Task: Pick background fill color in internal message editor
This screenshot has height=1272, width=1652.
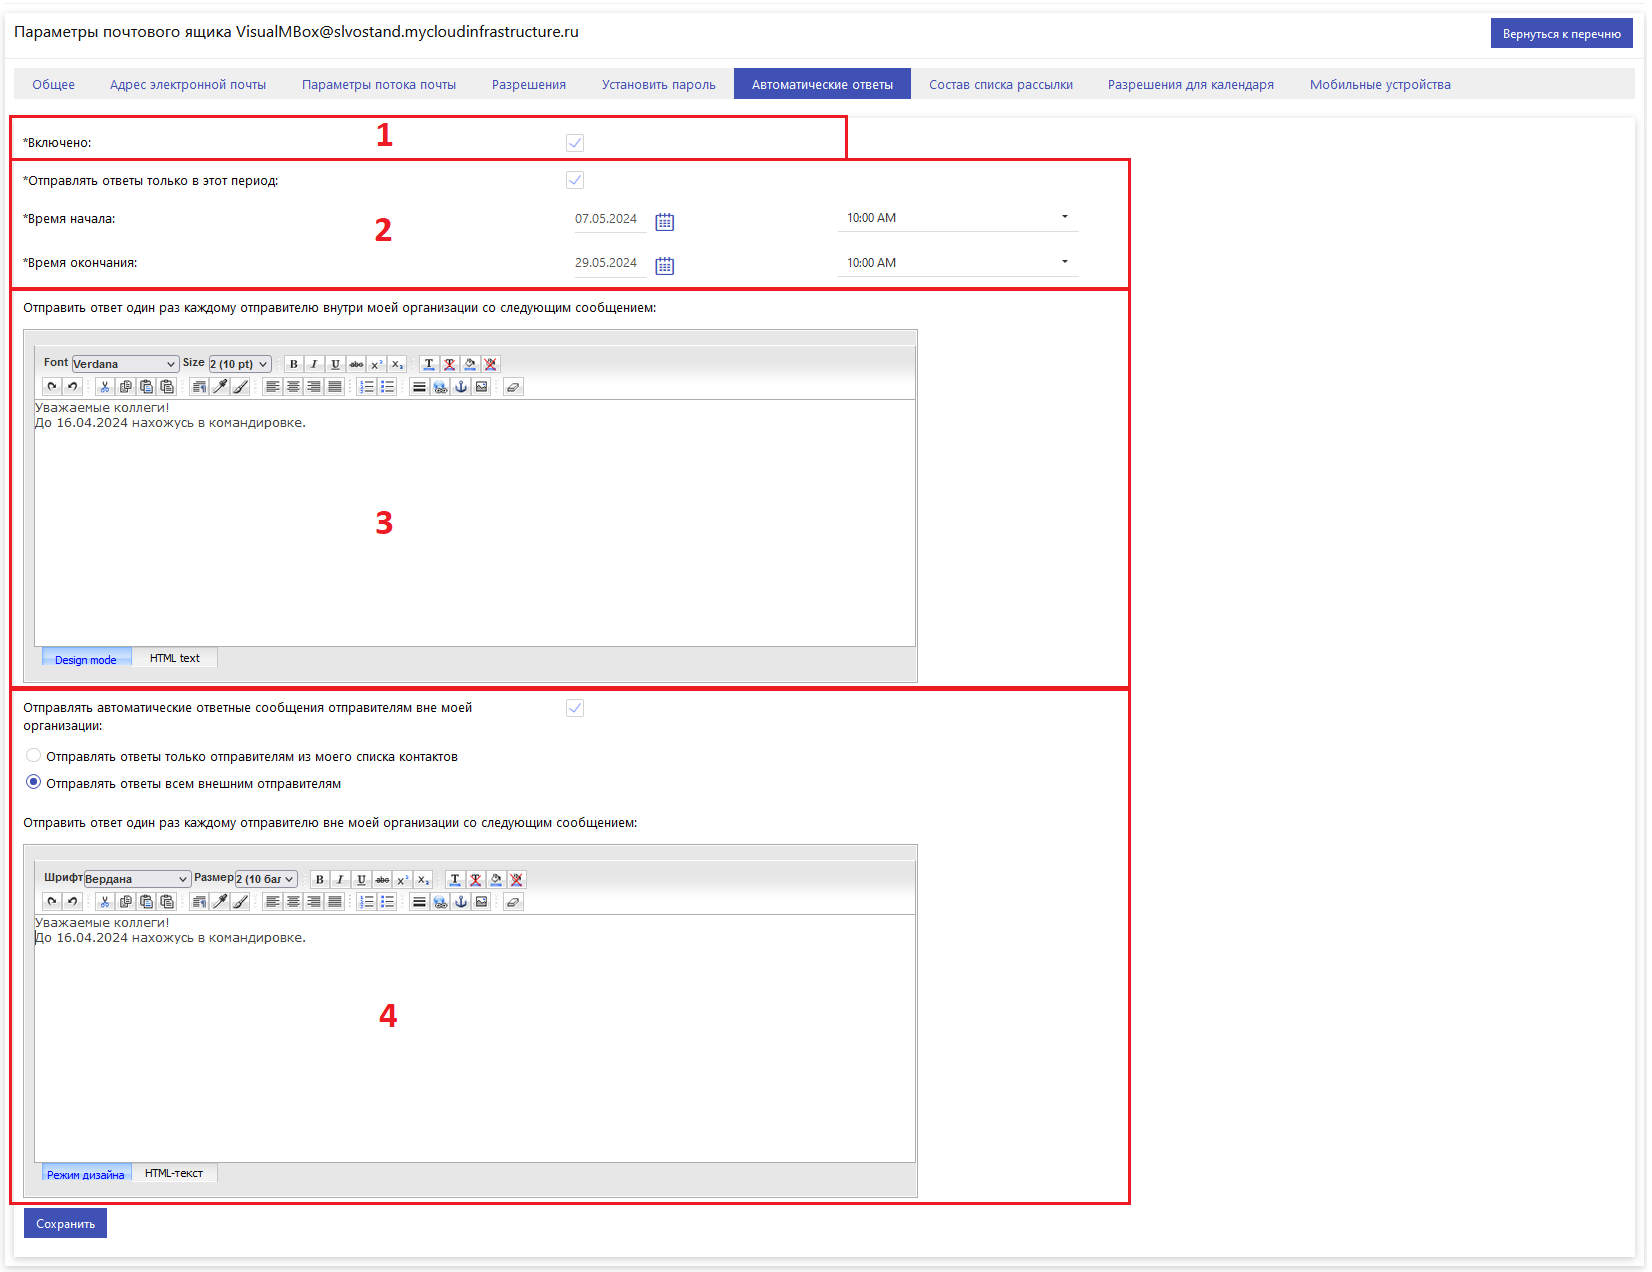Action: (470, 364)
